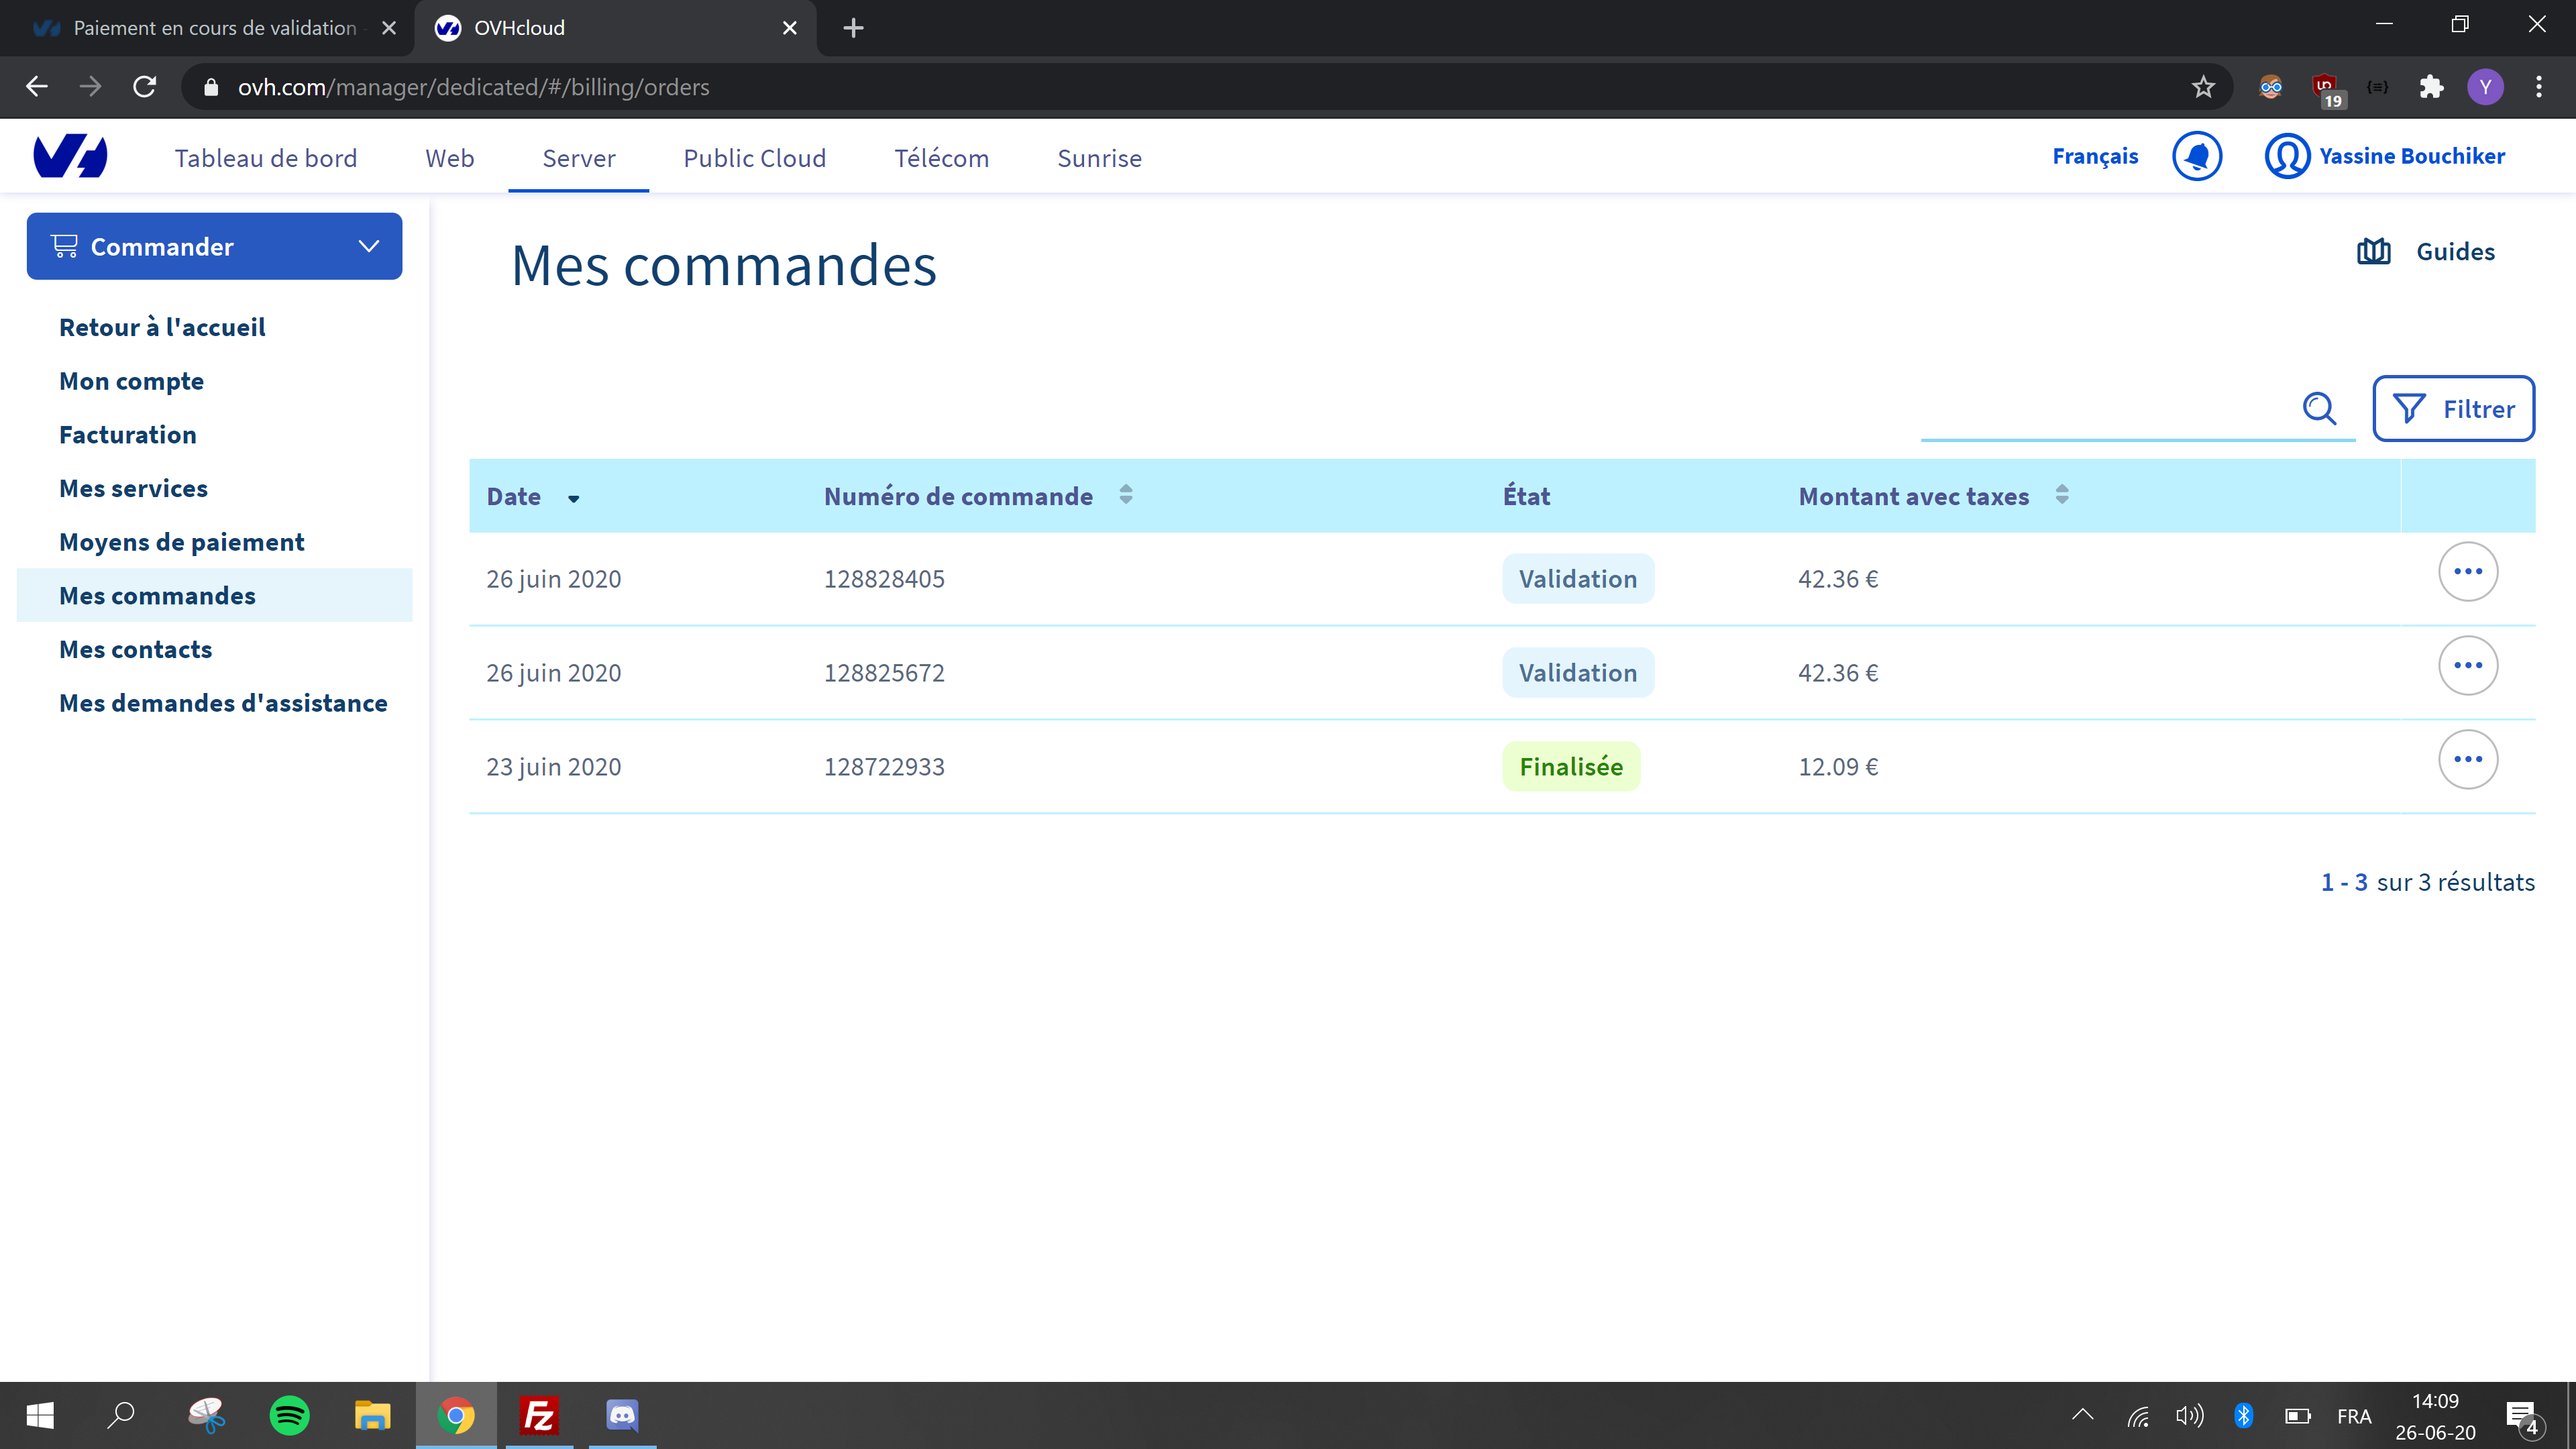The height and width of the screenshot is (1449, 2576).
Task: Open Public Cloud section
Action: click(x=754, y=158)
